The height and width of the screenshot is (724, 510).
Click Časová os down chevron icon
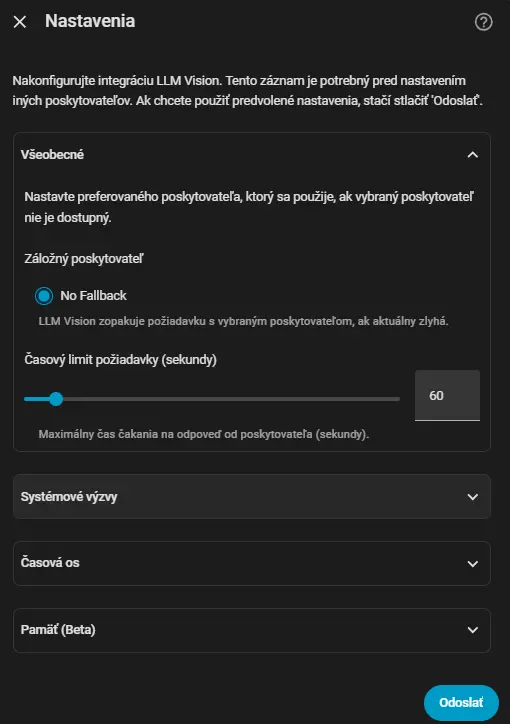(x=473, y=564)
